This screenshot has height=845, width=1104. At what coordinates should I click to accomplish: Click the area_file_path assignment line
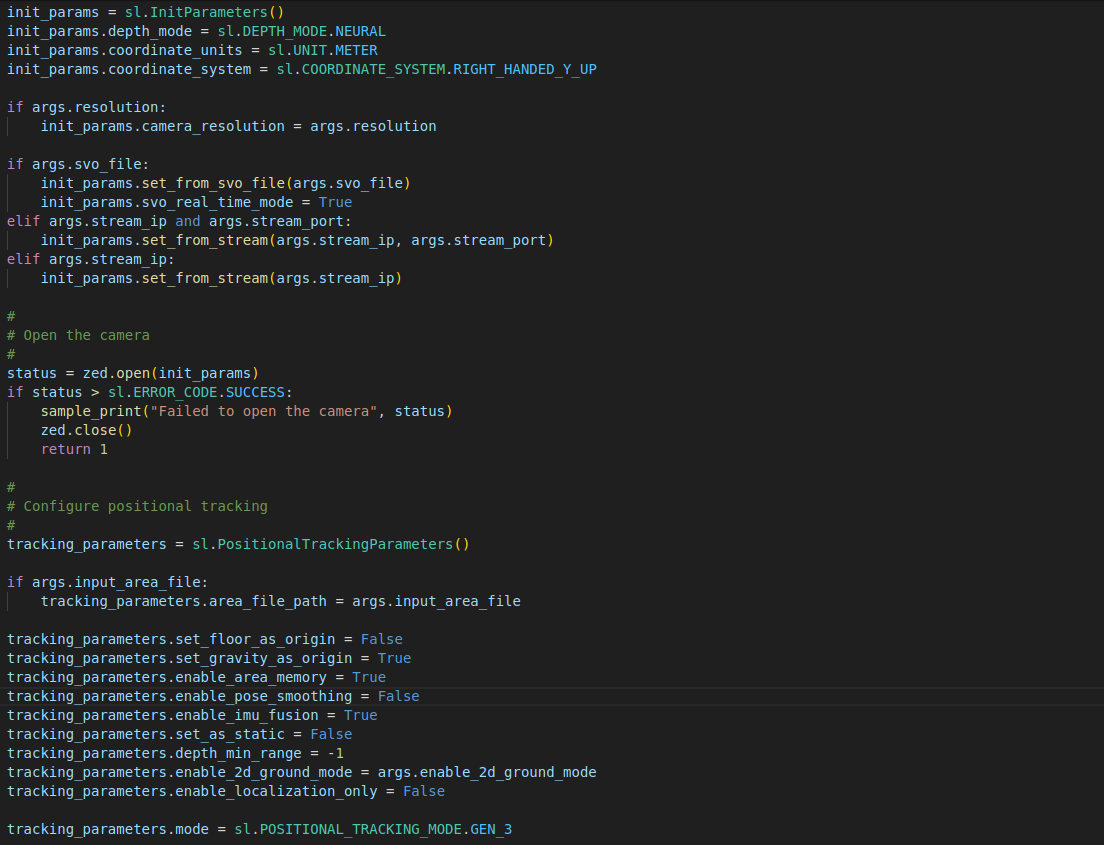click(280, 601)
